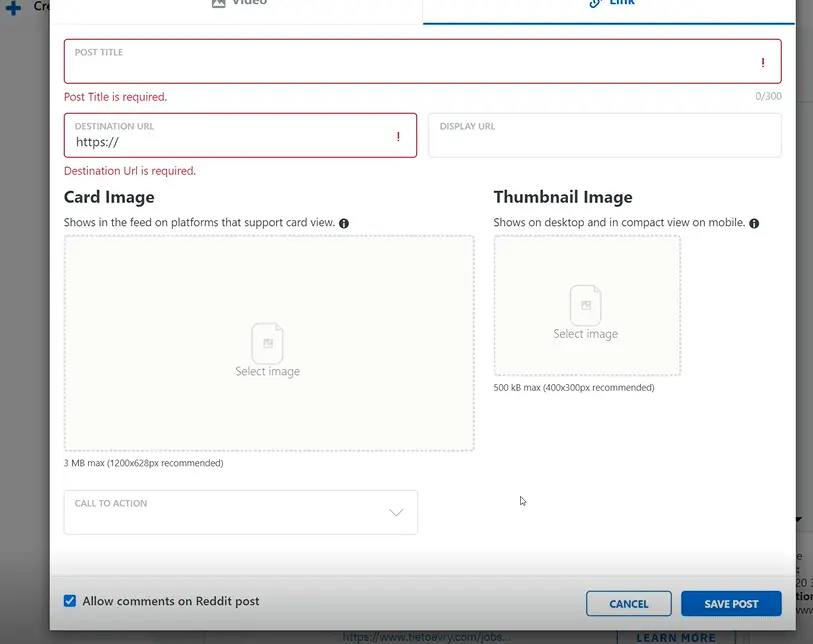Click the Card Image placeholder file icon
Screen dimensions: 813x644
tap(267, 343)
